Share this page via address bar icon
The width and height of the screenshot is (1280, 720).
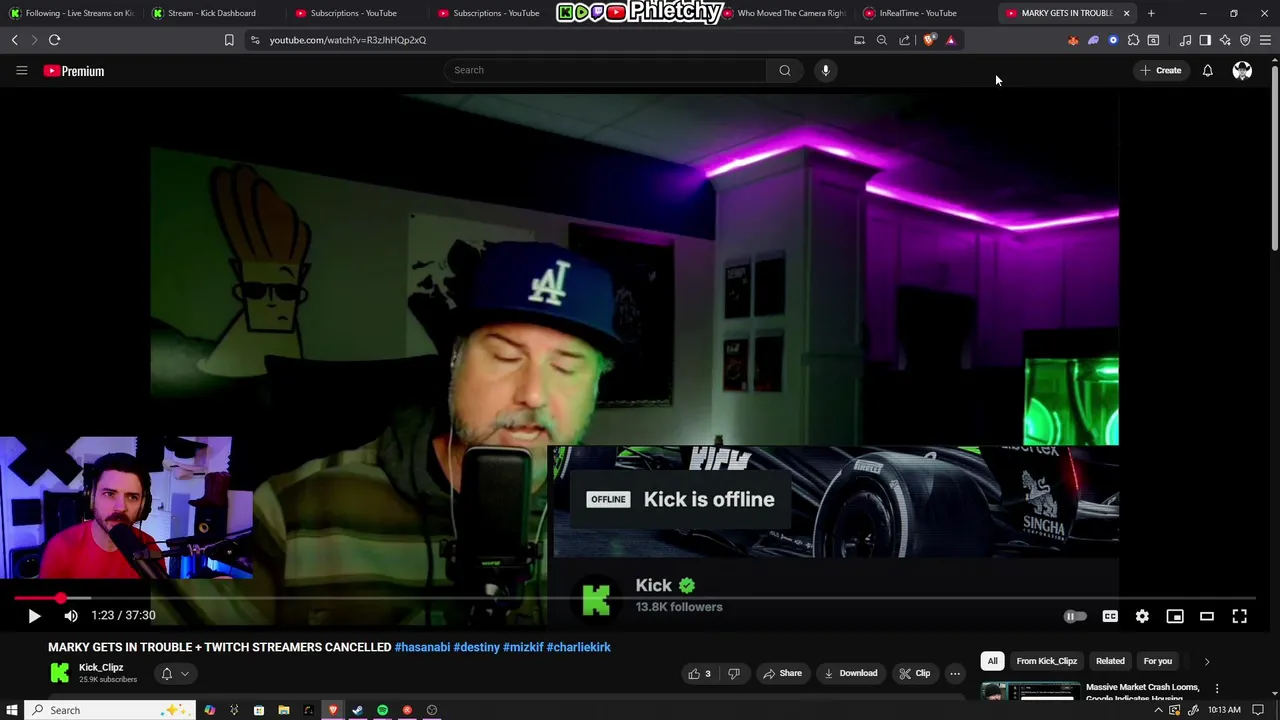[x=905, y=40]
